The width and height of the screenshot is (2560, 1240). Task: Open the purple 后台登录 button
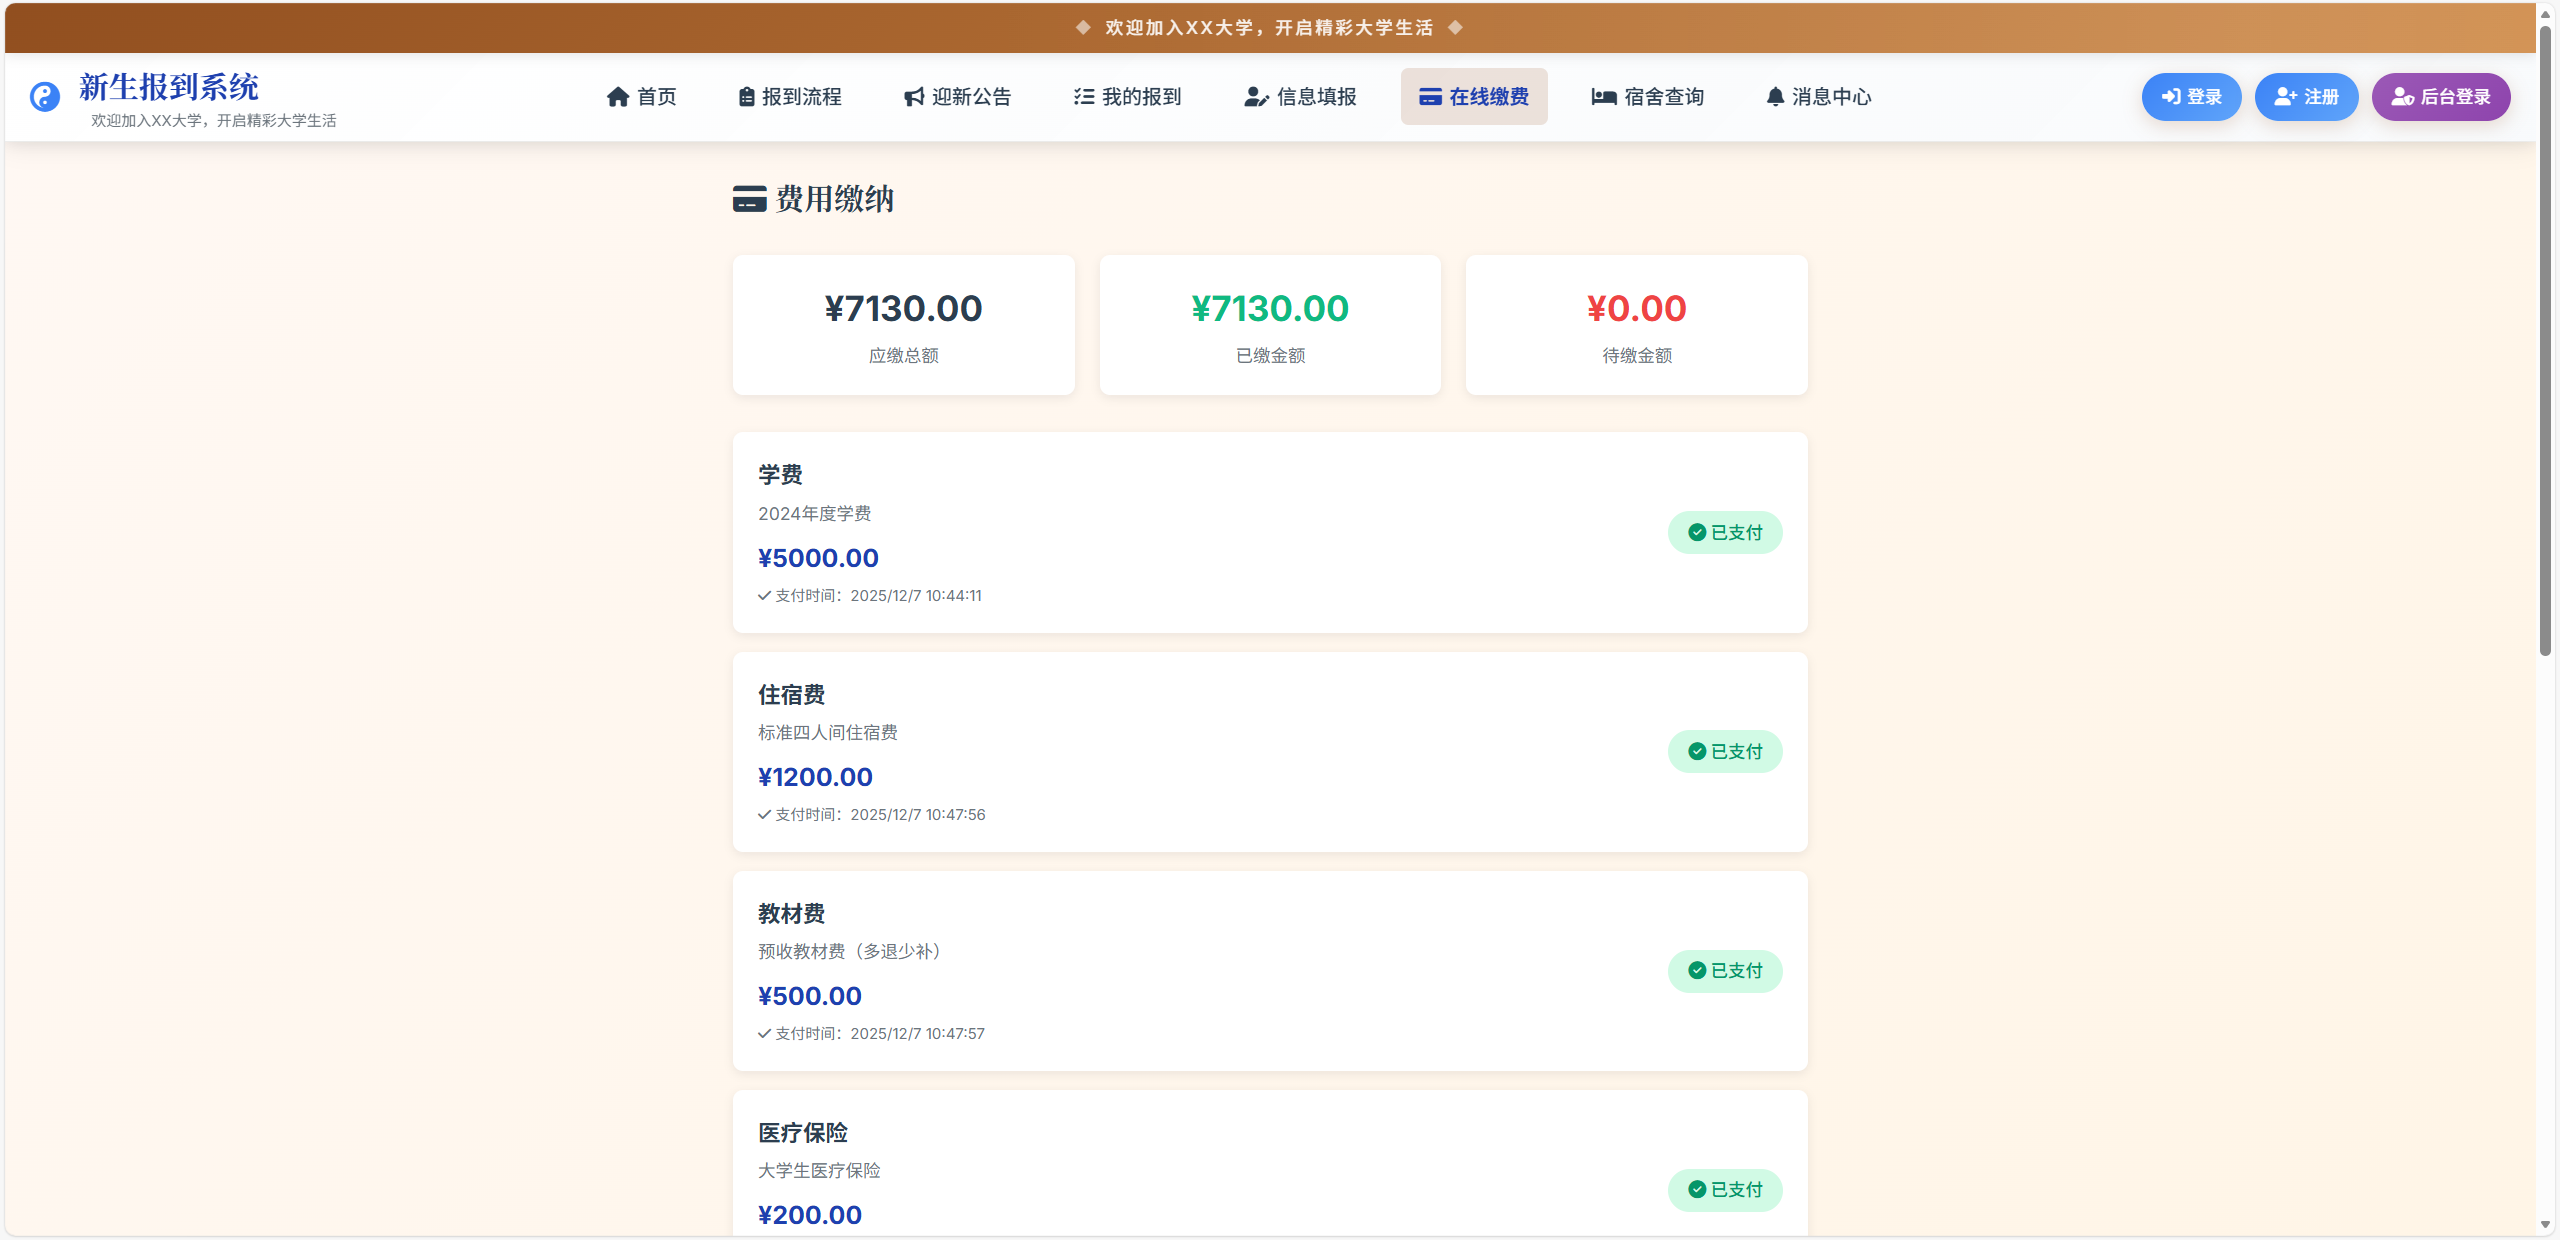[x=2440, y=97]
